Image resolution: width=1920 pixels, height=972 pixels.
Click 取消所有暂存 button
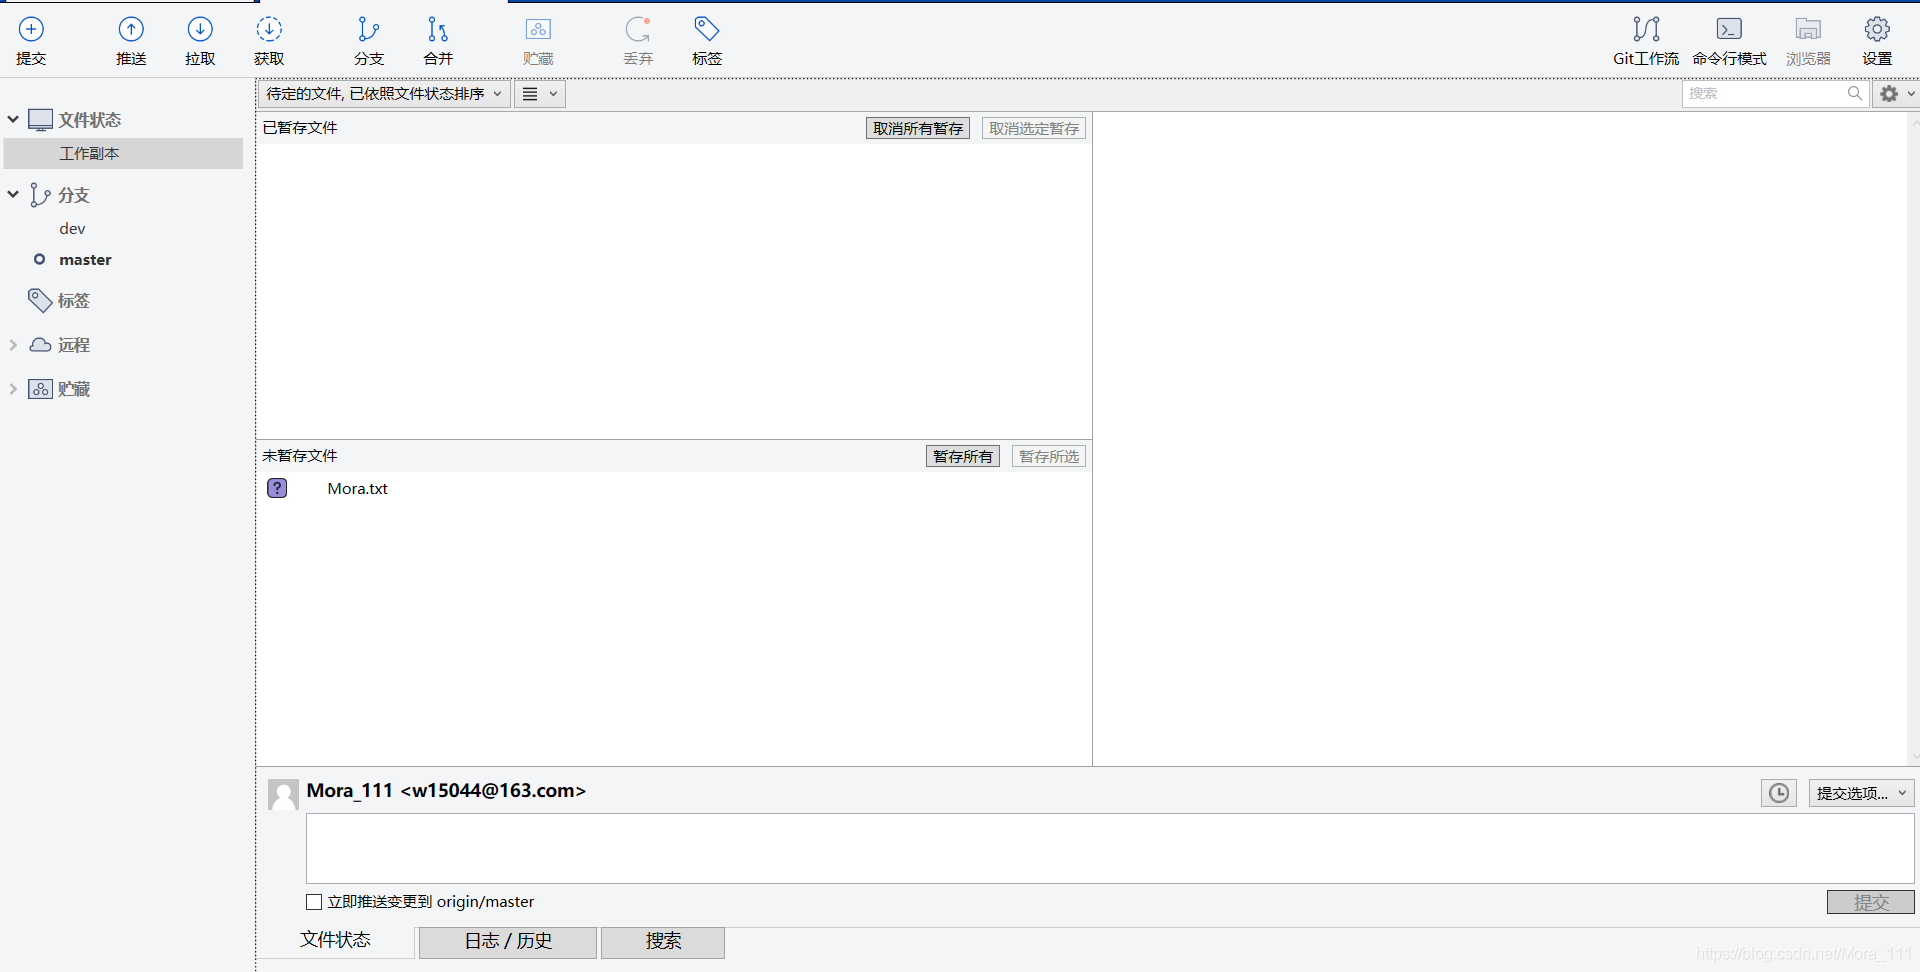(918, 128)
